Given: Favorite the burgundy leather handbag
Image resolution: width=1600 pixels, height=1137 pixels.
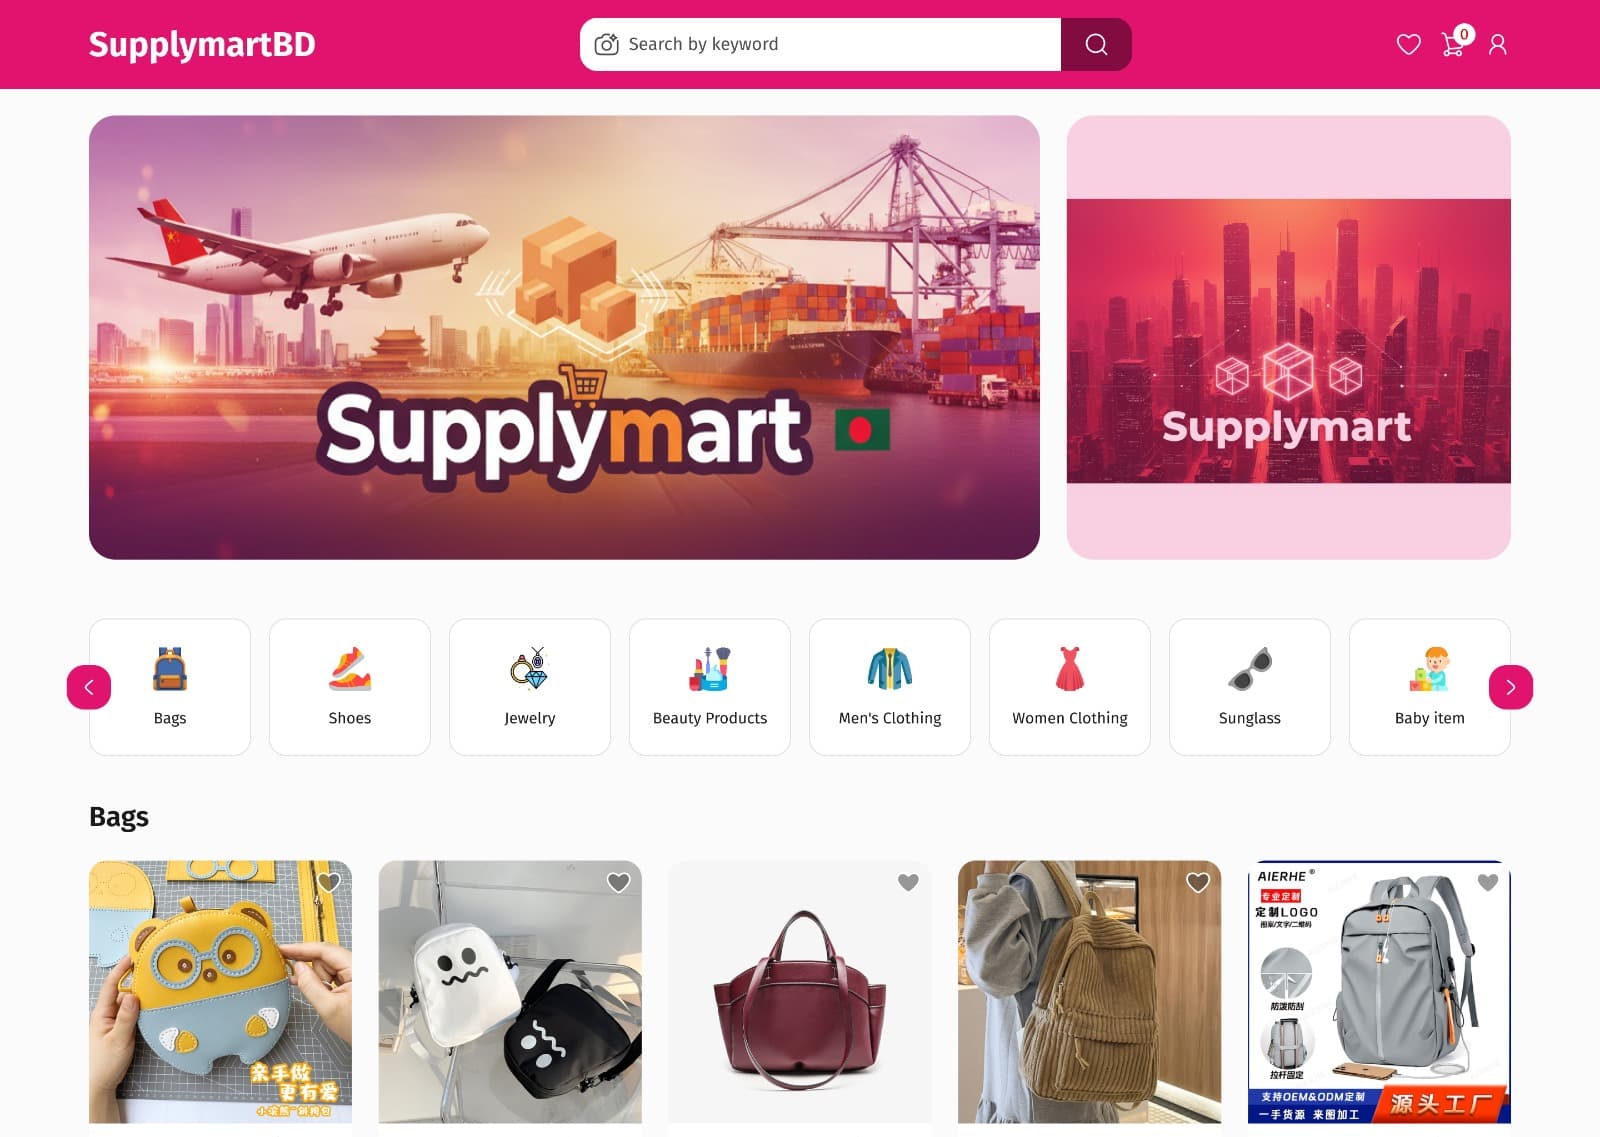Looking at the screenshot, I should (x=908, y=882).
